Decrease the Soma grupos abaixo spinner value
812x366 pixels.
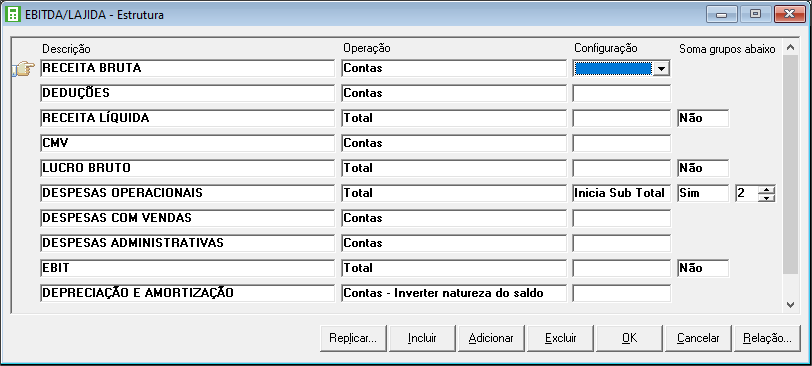coord(766,198)
